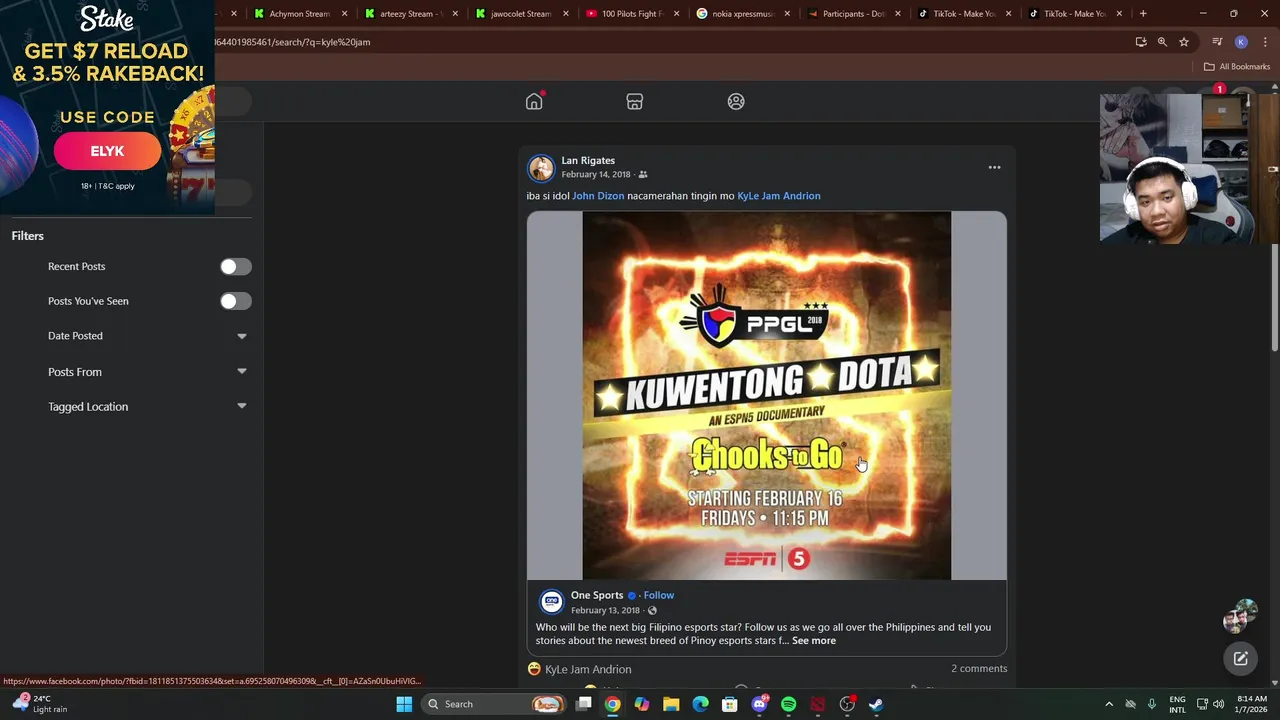Click the One Sports page name

click(x=597, y=595)
